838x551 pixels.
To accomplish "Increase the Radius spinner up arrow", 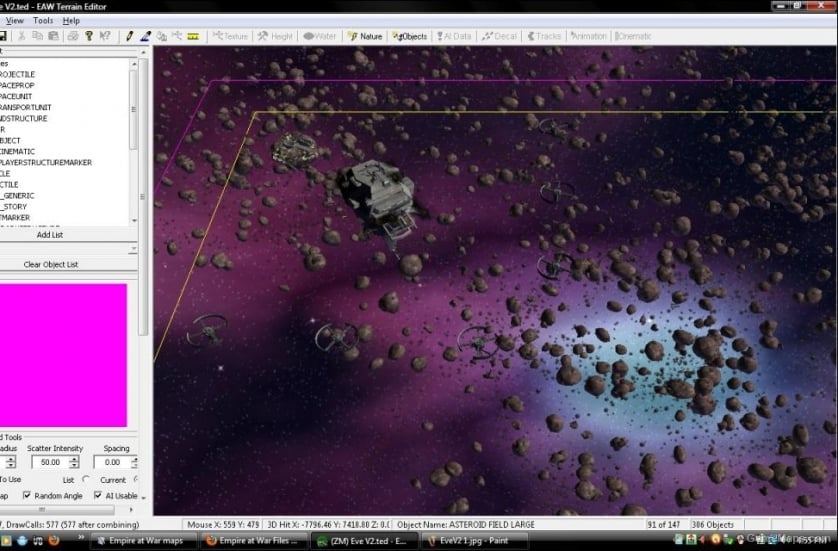I will tap(10, 459).
